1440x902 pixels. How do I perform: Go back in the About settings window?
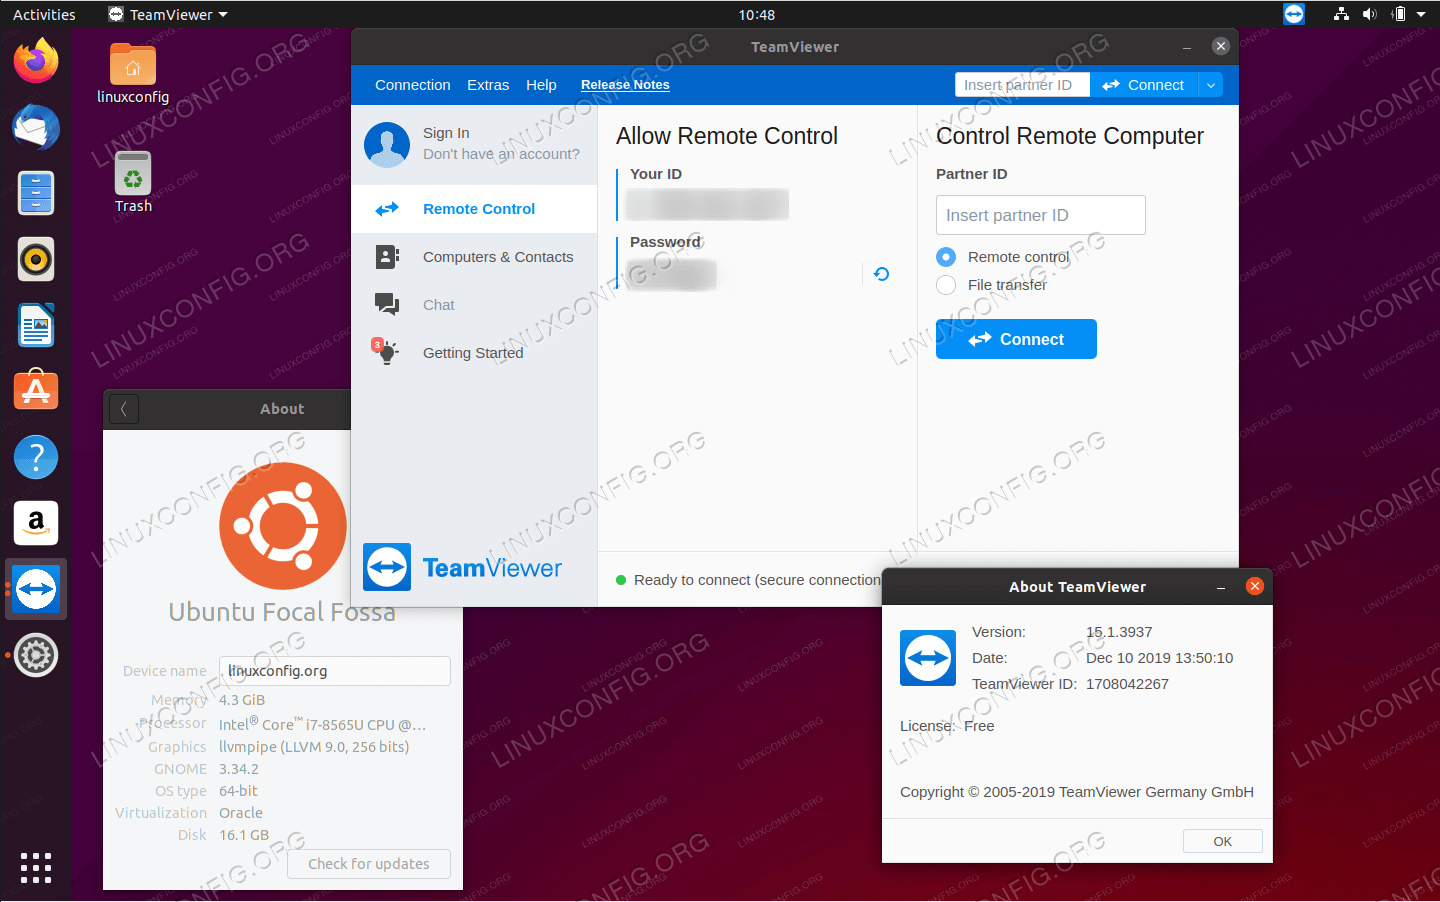124,409
